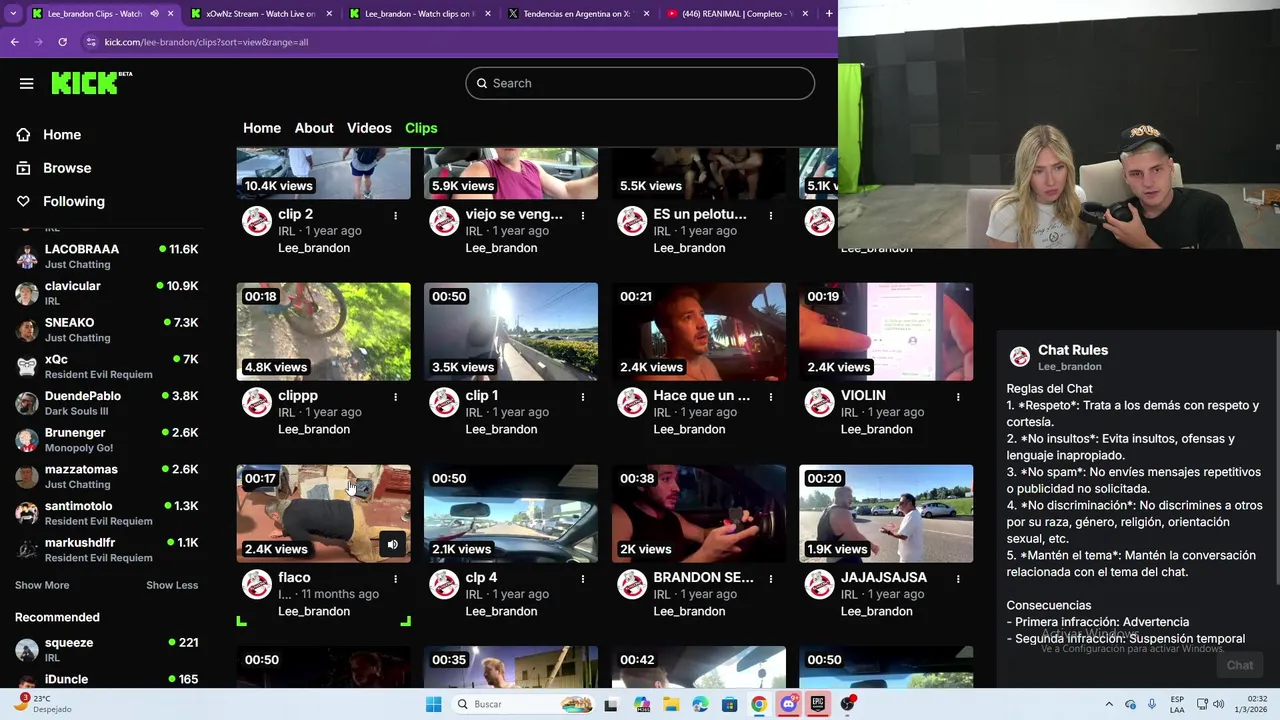1280x720 pixels.
Task: Switch to Tendencias en Argentina X tab
Action: pos(578,14)
